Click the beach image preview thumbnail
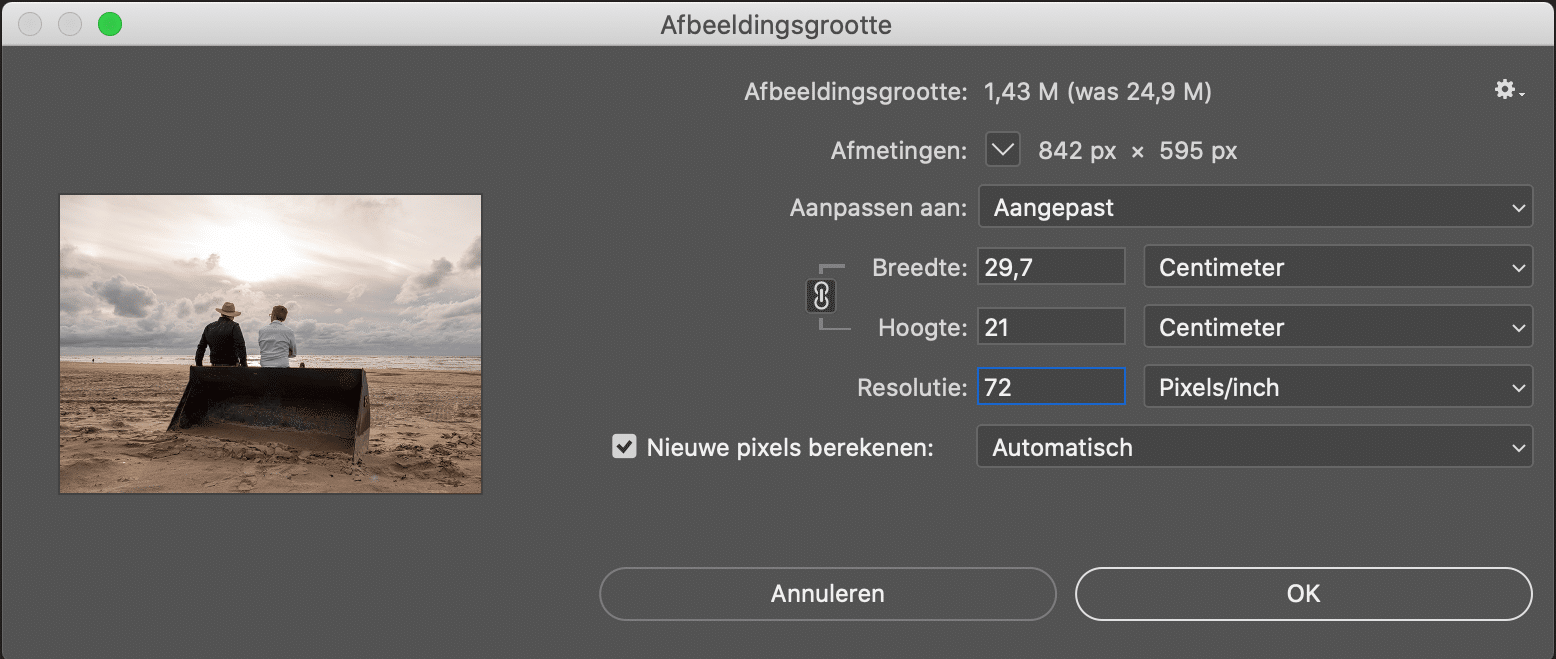The height and width of the screenshot is (659, 1556). [270, 344]
